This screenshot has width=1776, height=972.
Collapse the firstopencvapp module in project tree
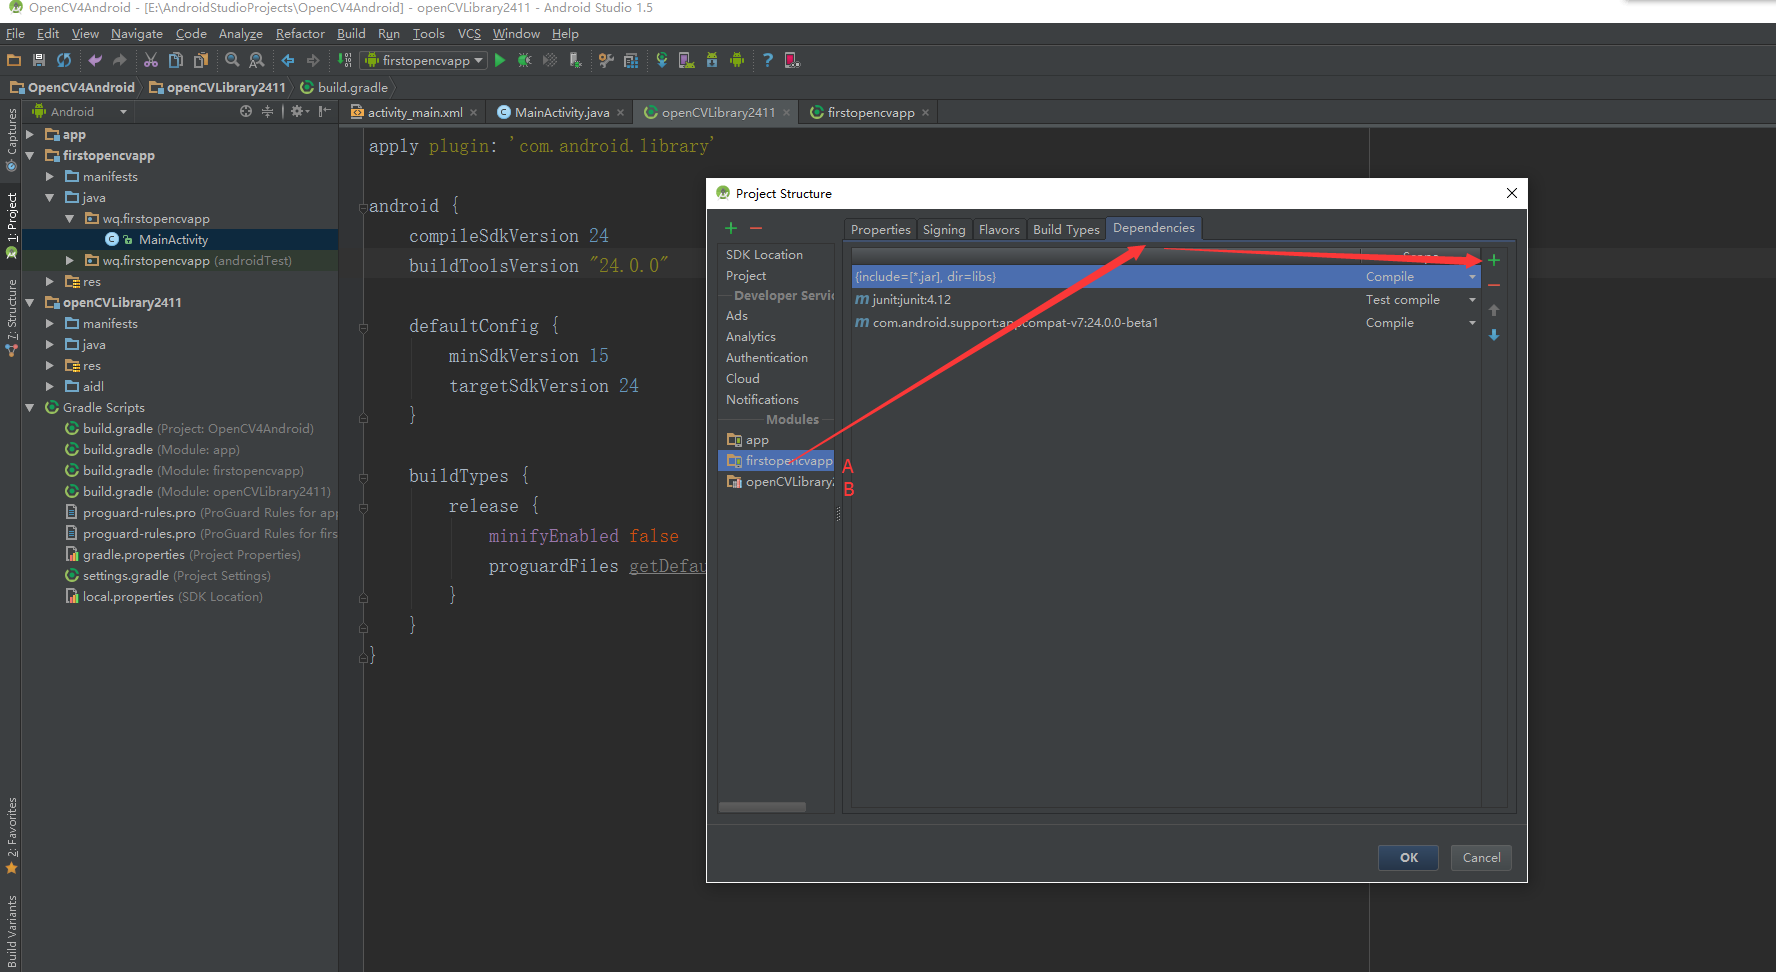pyautogui.click(x=30, y=155)
